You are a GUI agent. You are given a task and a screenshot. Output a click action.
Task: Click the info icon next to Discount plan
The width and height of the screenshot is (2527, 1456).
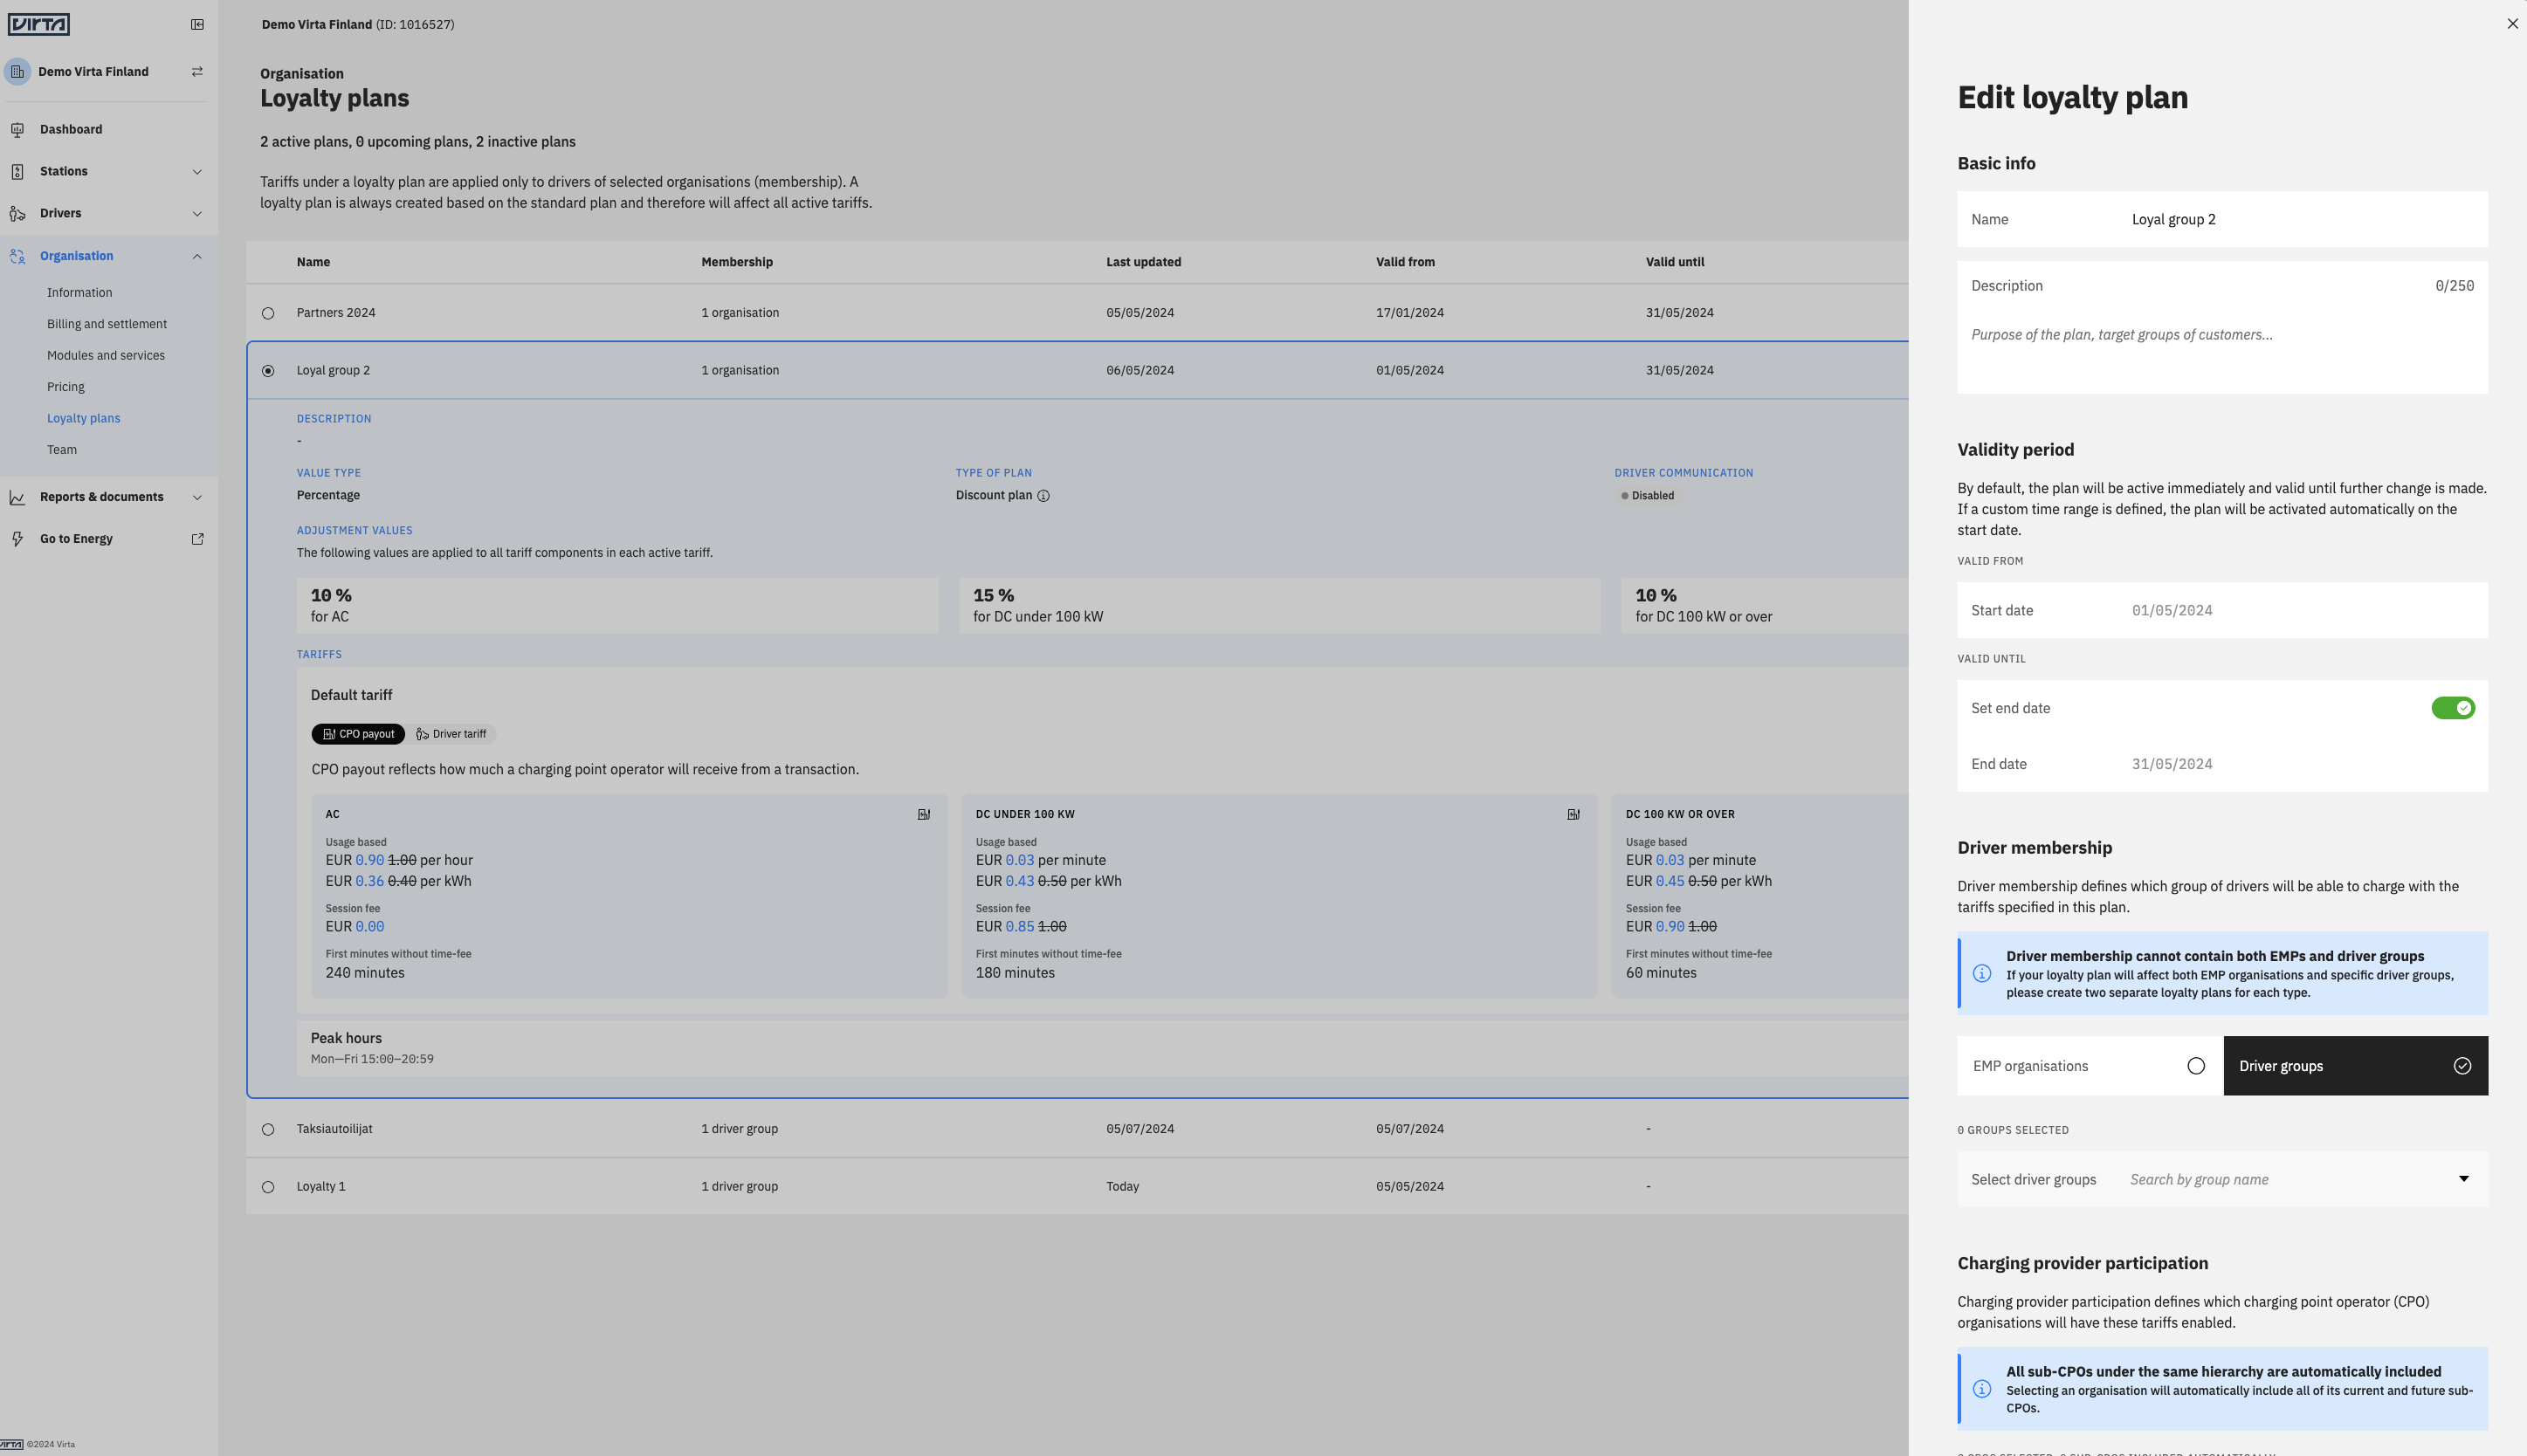[1043, 496]
